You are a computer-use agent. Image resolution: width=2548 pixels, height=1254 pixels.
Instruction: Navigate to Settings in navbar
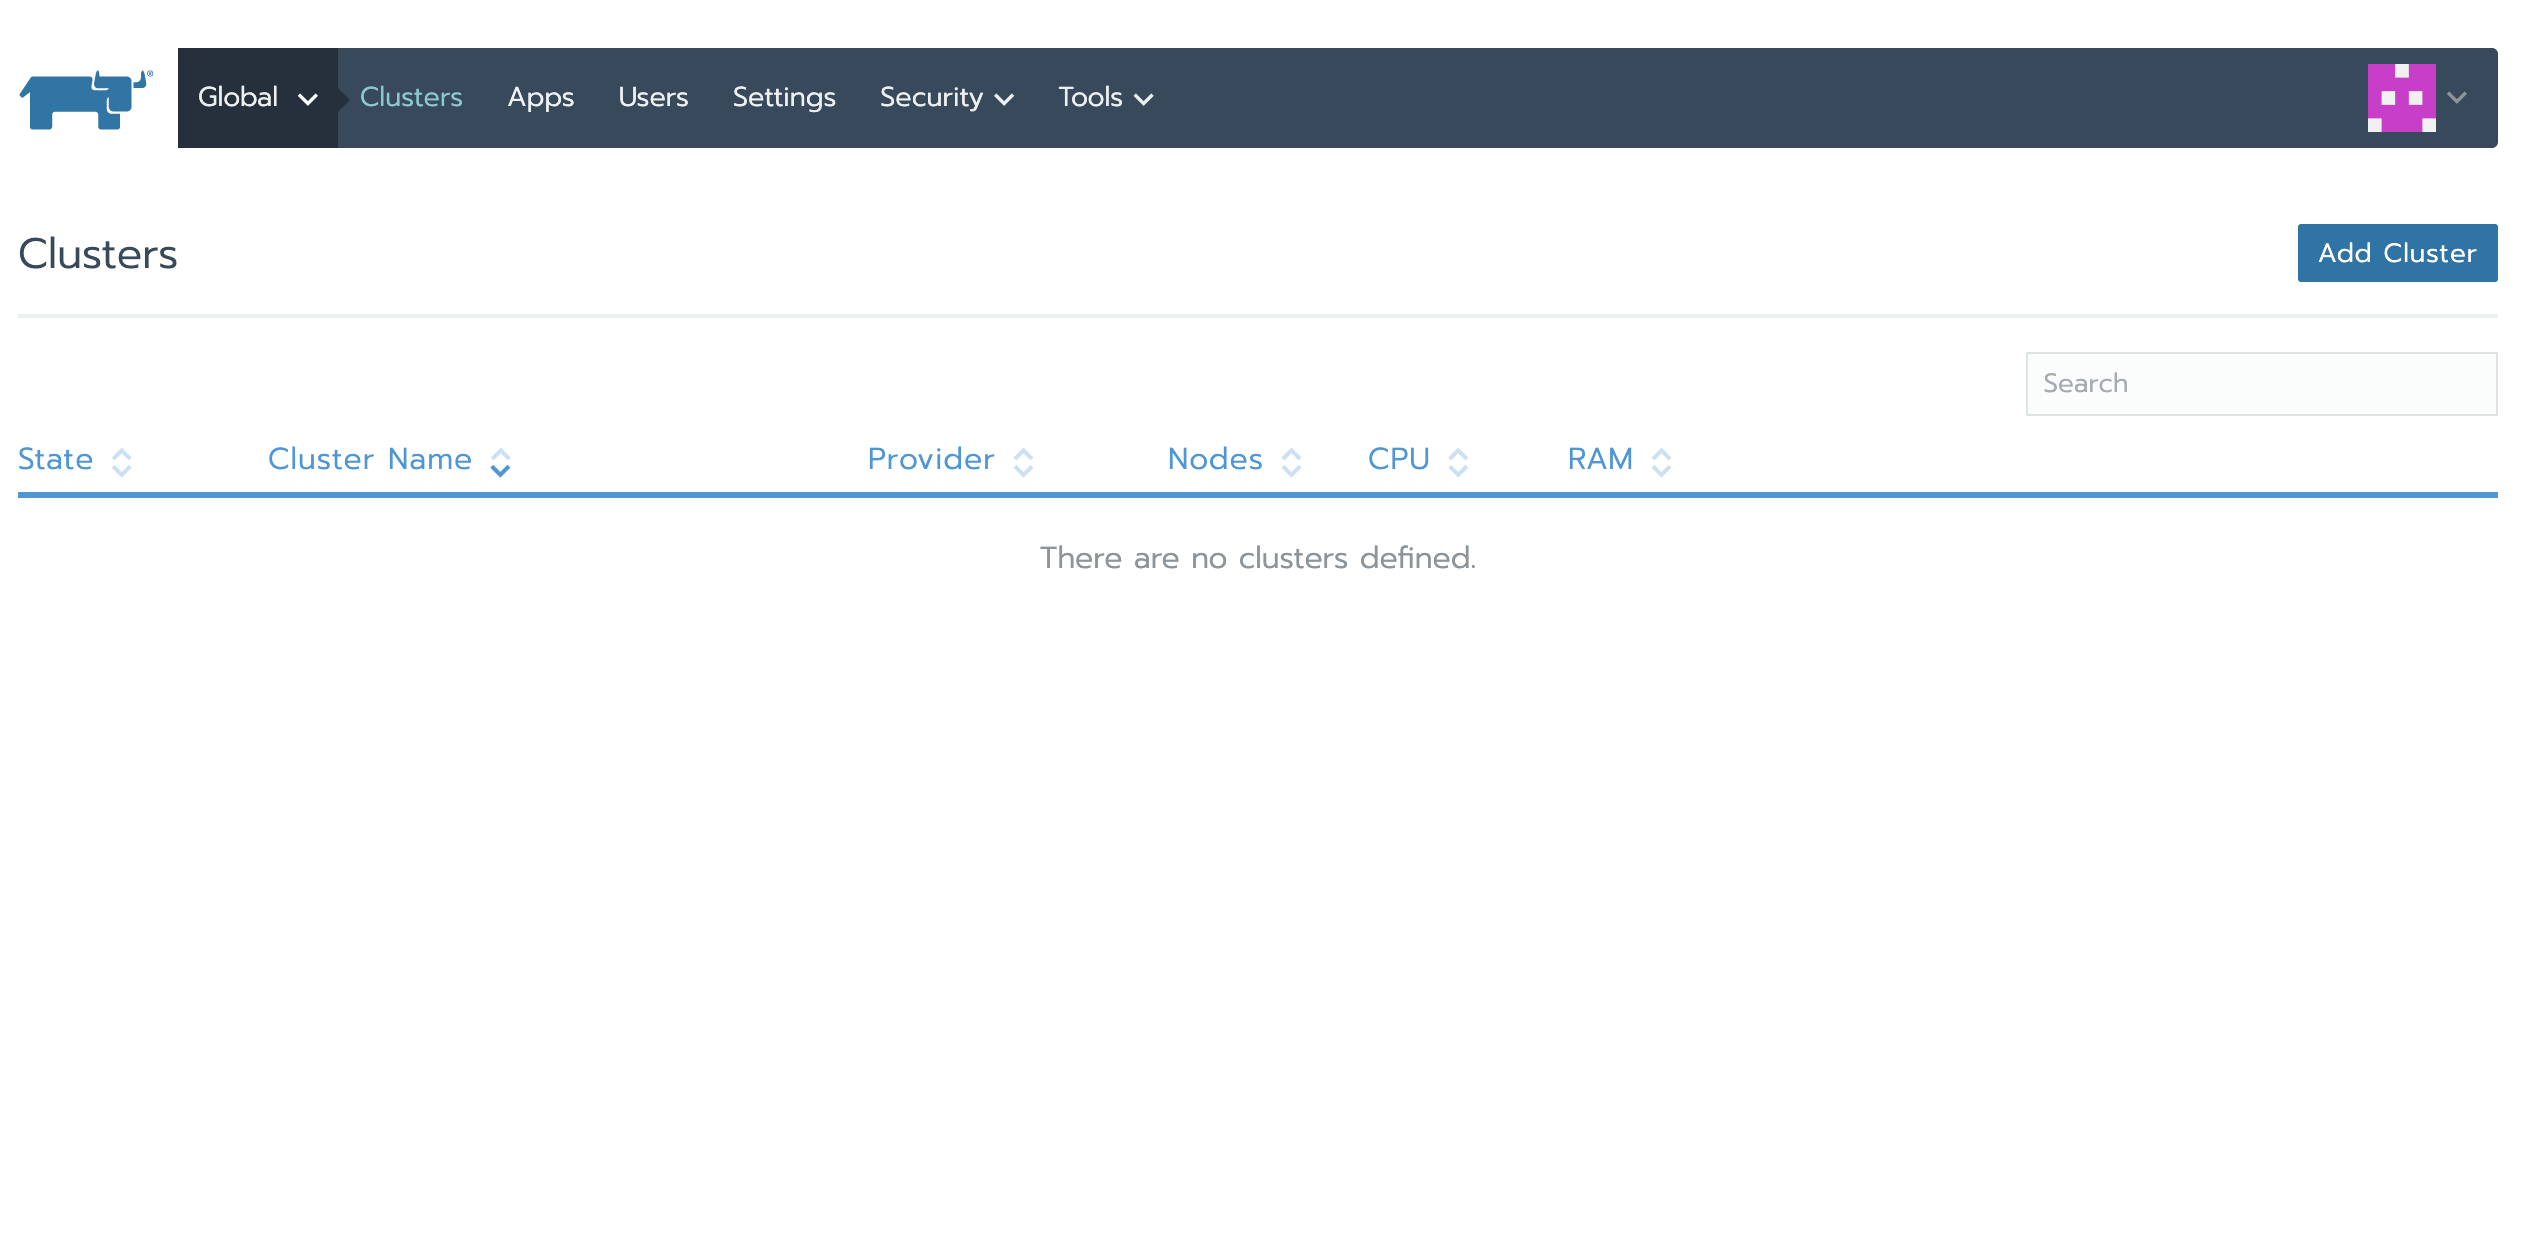[783, 98]
